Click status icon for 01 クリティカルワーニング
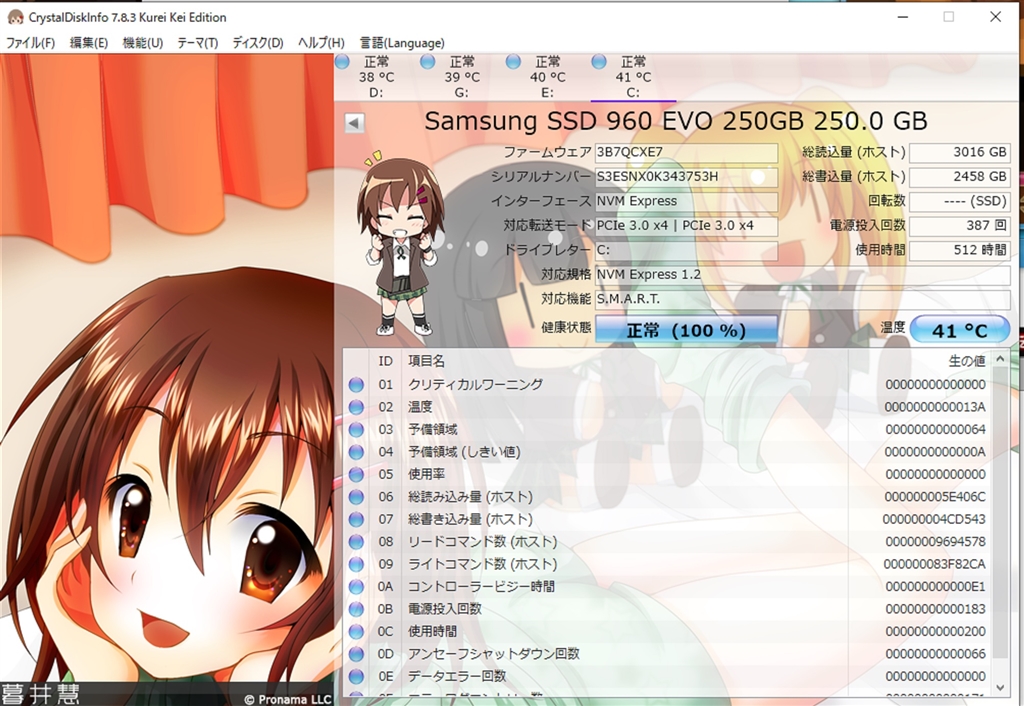This screenshot has width=1024, height=706. click(356, 385)
